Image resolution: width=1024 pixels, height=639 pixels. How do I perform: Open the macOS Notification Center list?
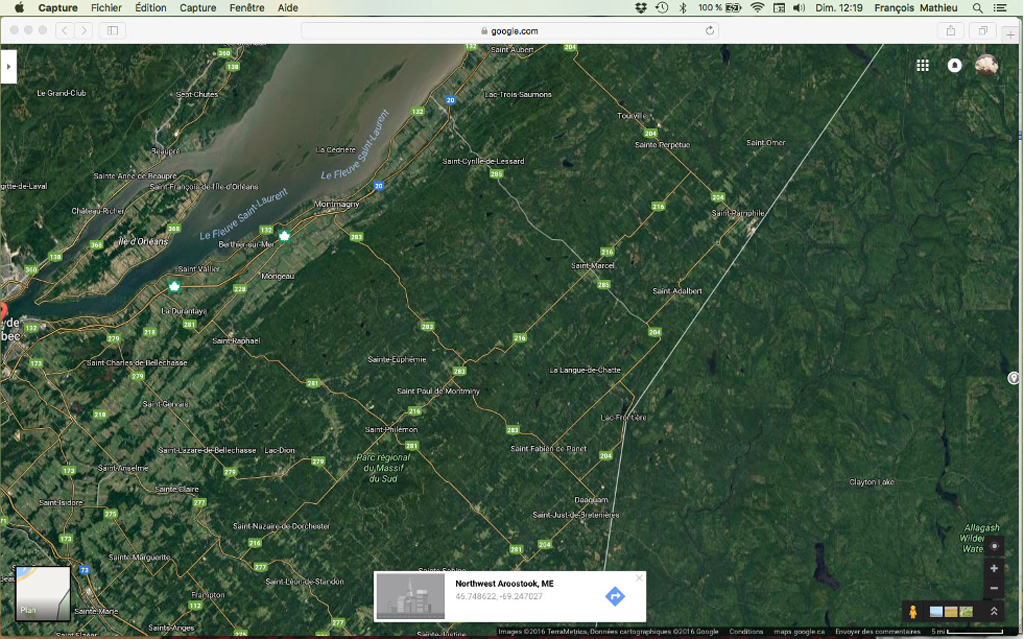coord(1000,8)
